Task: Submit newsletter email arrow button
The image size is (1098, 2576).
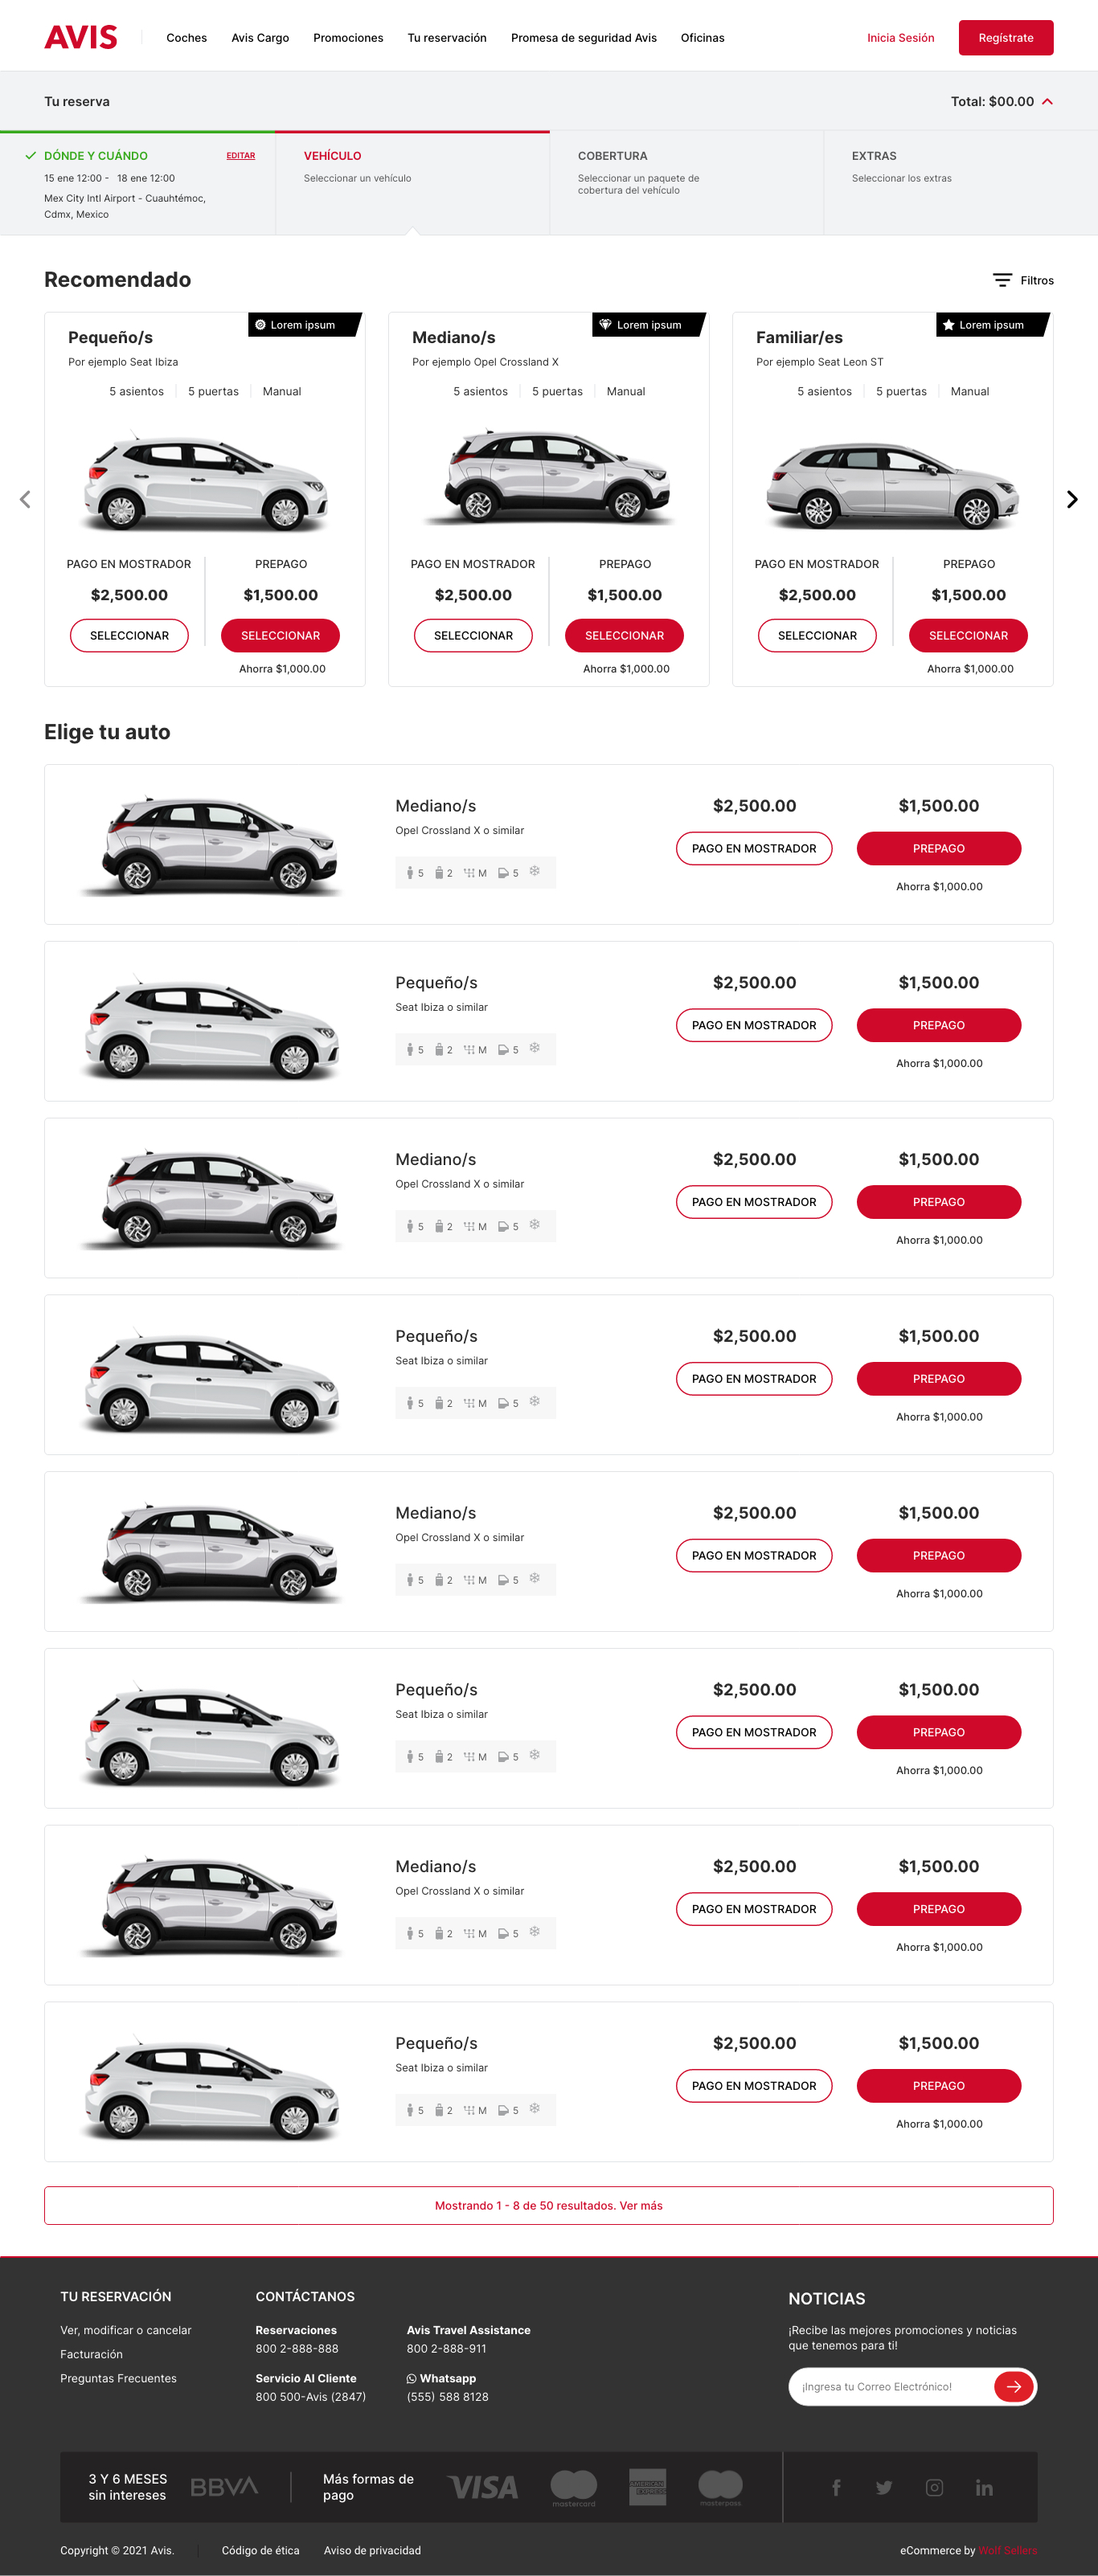Action: click(x=1013, y=2386)
